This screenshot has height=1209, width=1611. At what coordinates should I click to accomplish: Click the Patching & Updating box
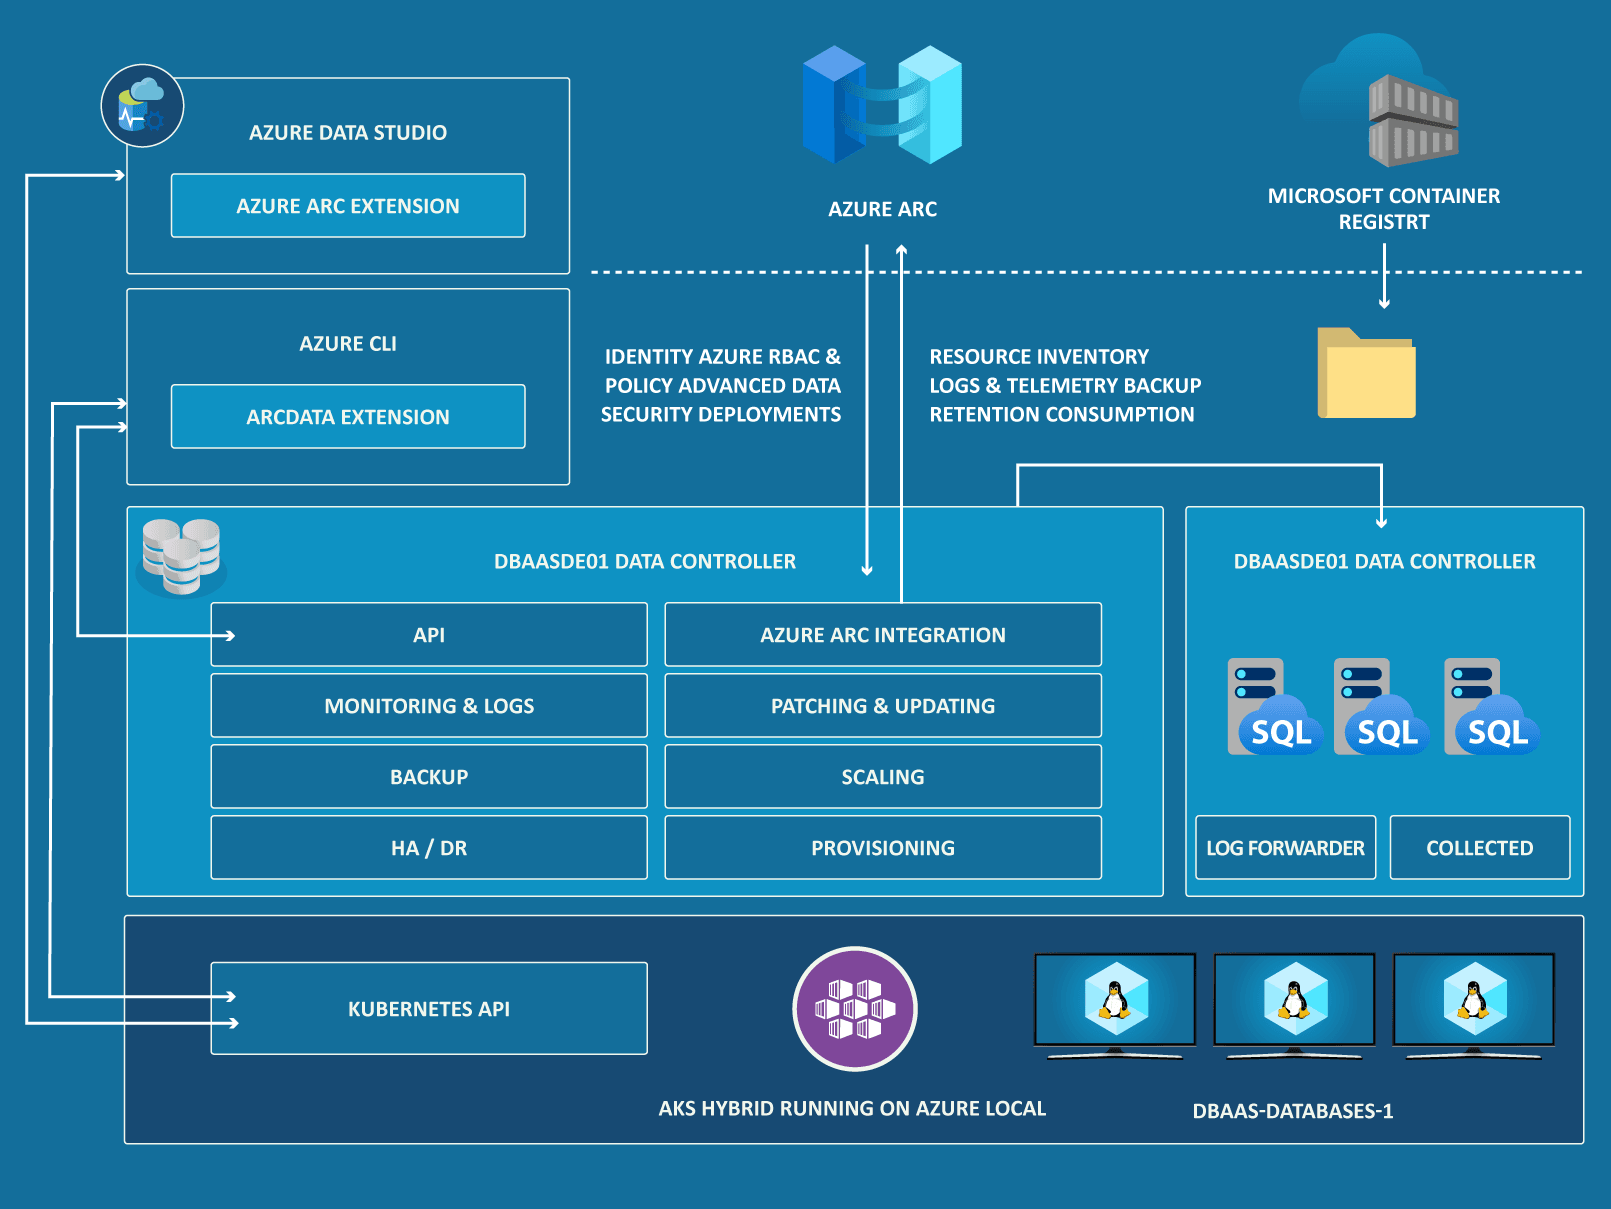(883, 706)
